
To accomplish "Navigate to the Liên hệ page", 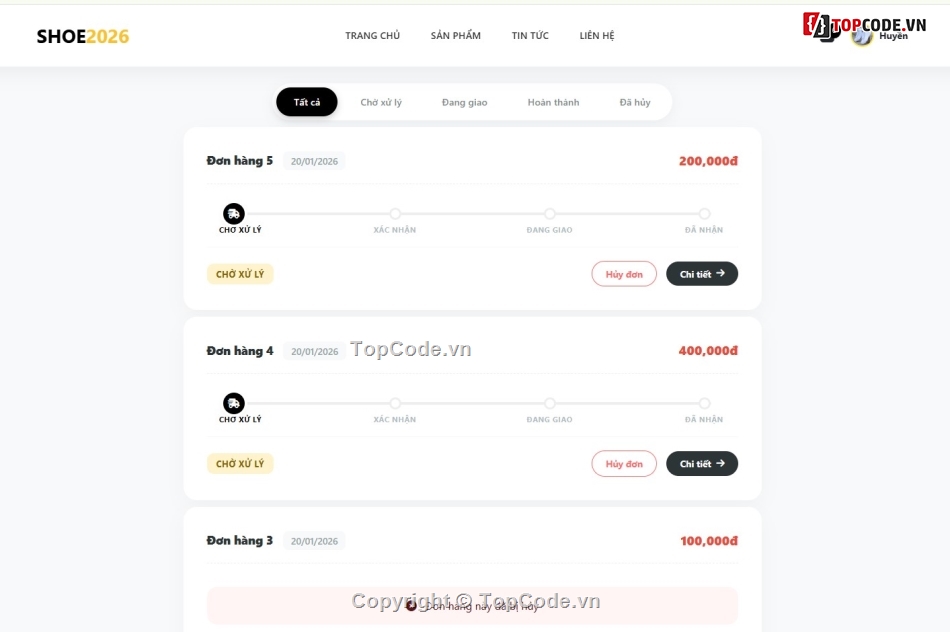I will (597, 36).
